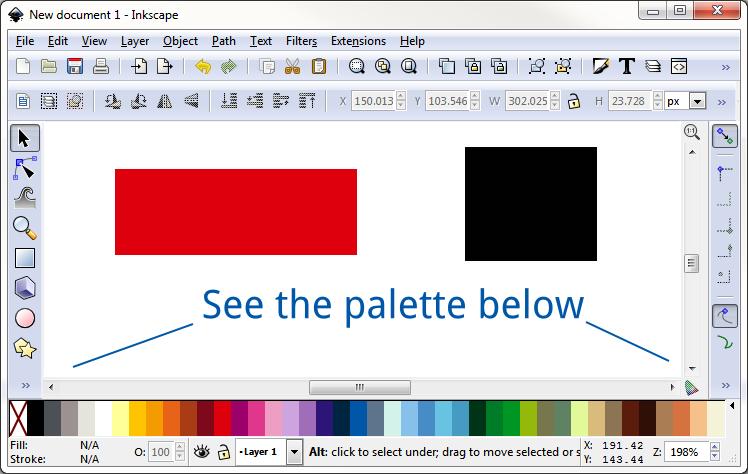Toggle current layer visibility eye
Image resolution: width=748 pixels, height=474 pixels.
click(x=201, y=451)
